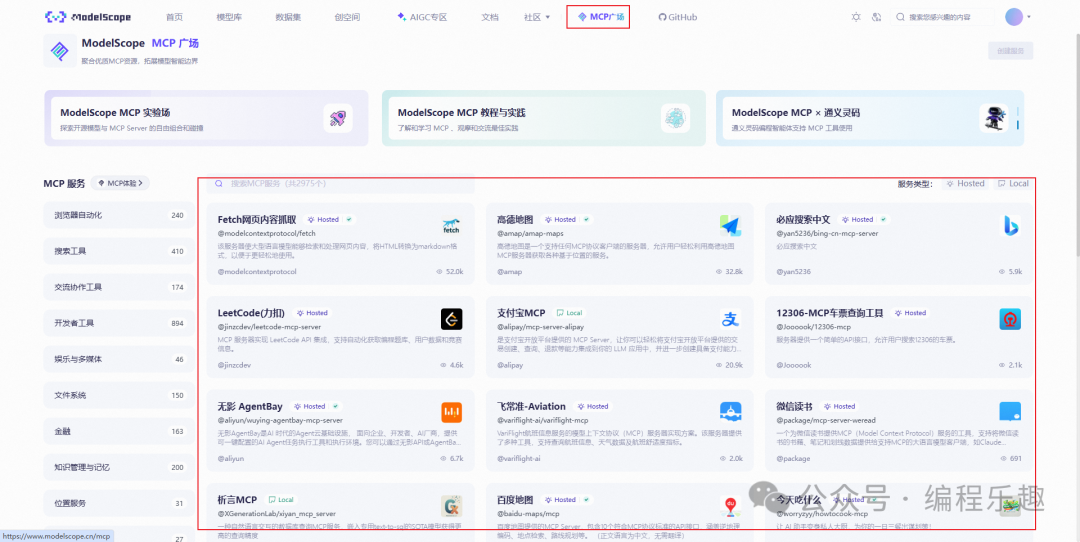This screenshot has width=1080, height=542.
Task: Open the 微信读书 blue logo
Action: [1010, 412]
